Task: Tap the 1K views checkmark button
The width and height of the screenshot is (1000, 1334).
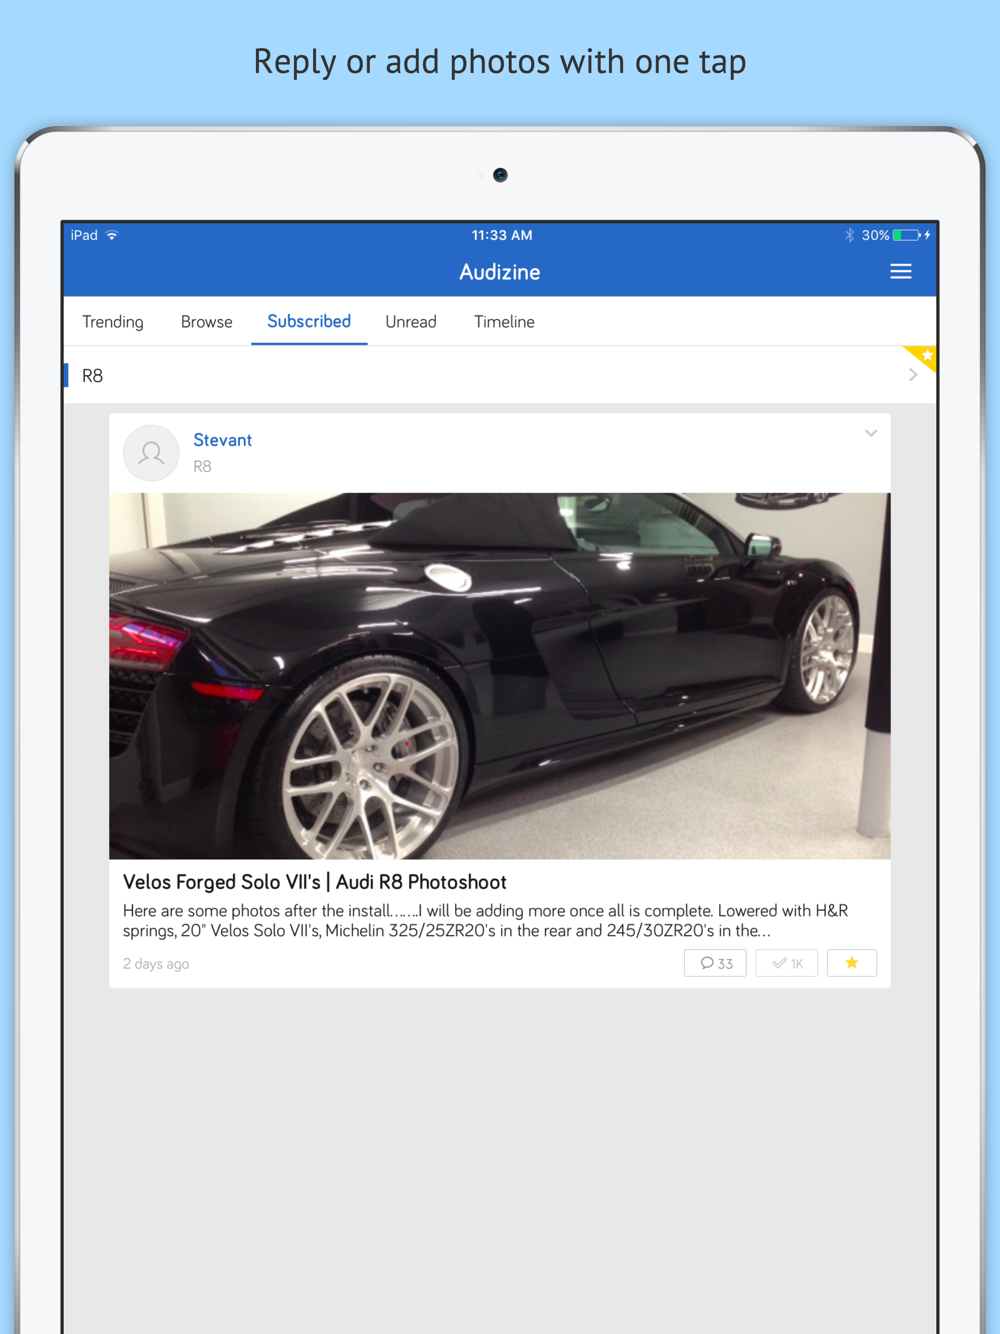Action: pos(787,963)
